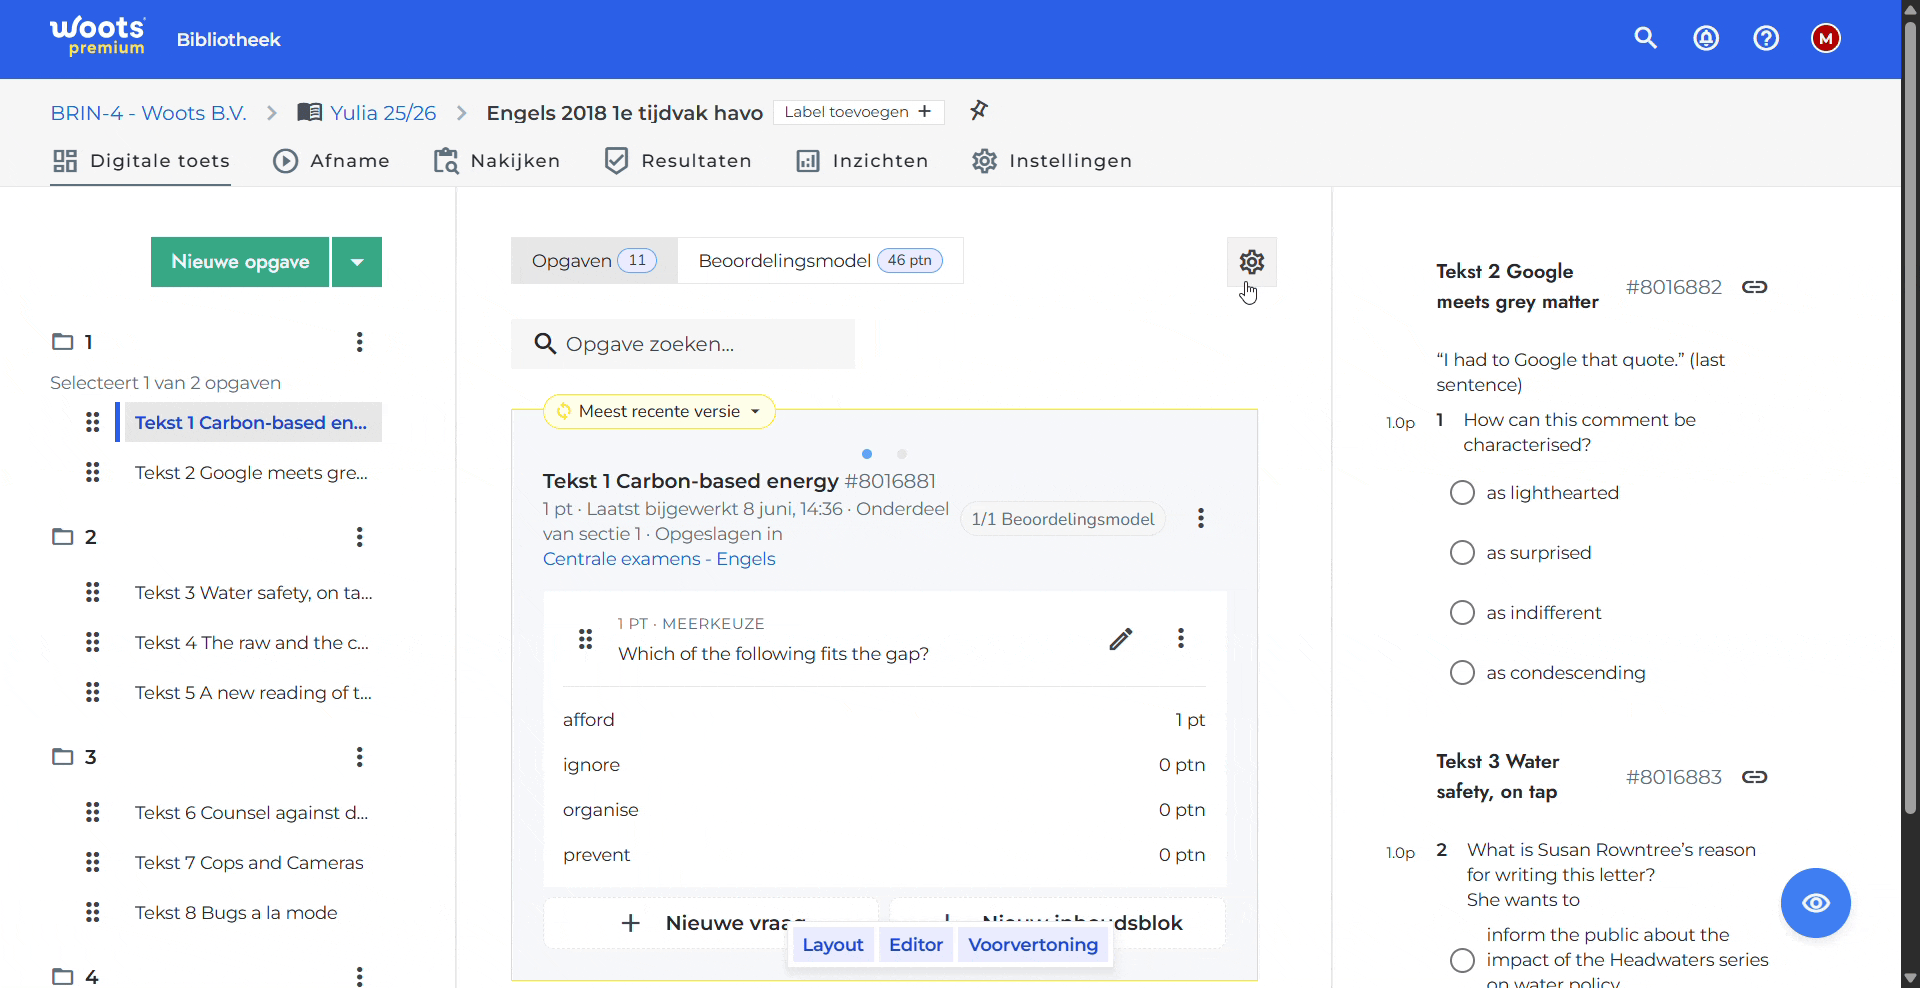This screenshot has height=988, width=1920.
Task: Switch to the Resultaten tab
Action: point(678,161)
